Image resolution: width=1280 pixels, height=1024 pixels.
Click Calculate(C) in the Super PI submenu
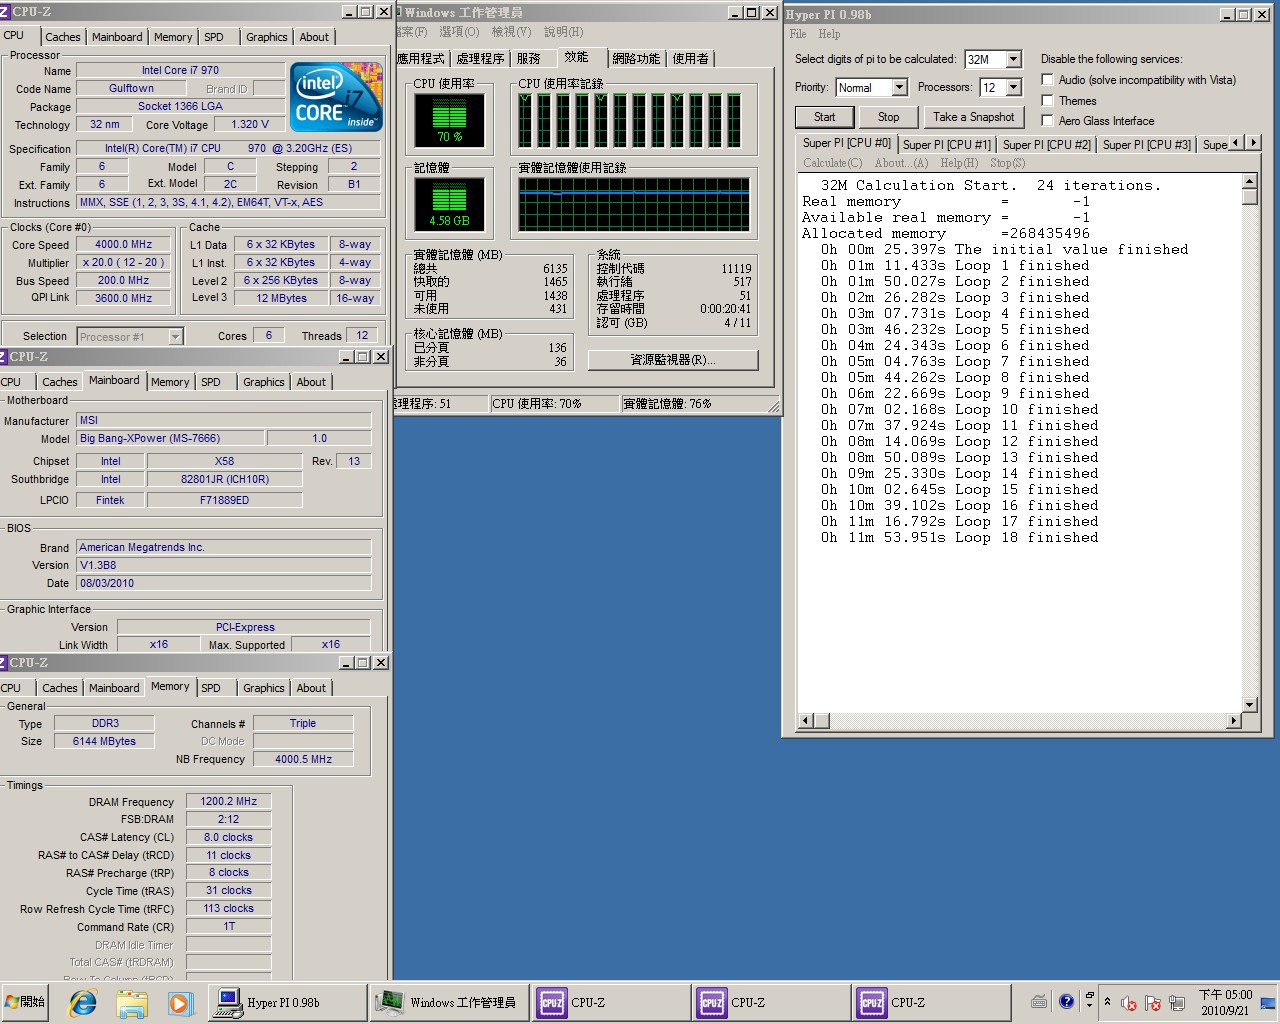click(x=832, y=163)
